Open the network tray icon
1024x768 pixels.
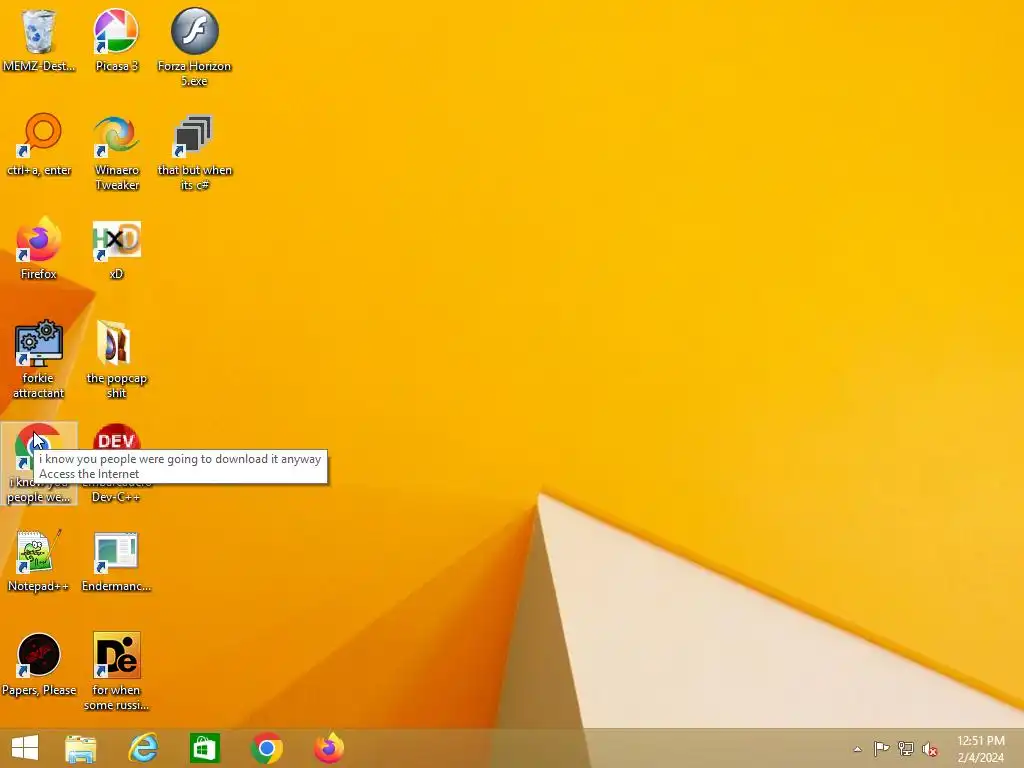coord(906,749)
